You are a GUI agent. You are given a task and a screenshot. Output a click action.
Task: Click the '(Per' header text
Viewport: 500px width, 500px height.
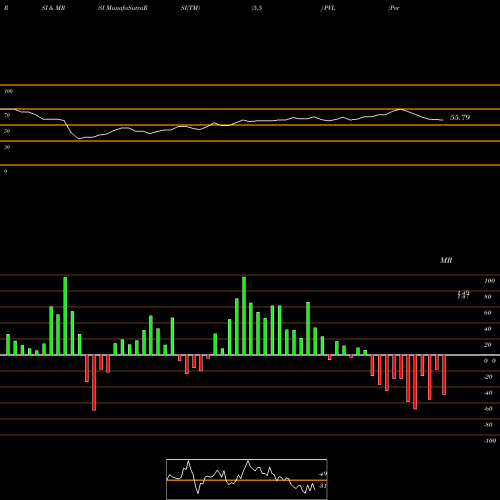[394, 8]
